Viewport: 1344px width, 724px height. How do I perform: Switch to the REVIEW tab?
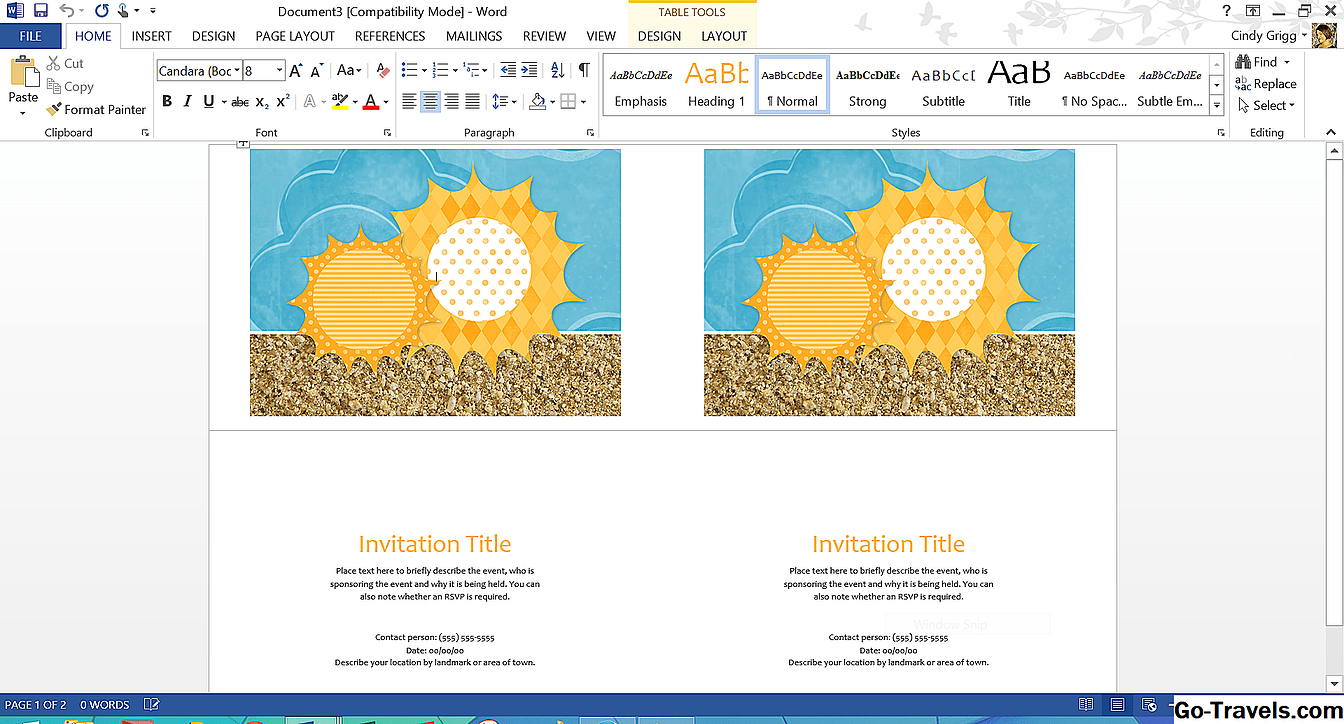(x=544, y=36)
